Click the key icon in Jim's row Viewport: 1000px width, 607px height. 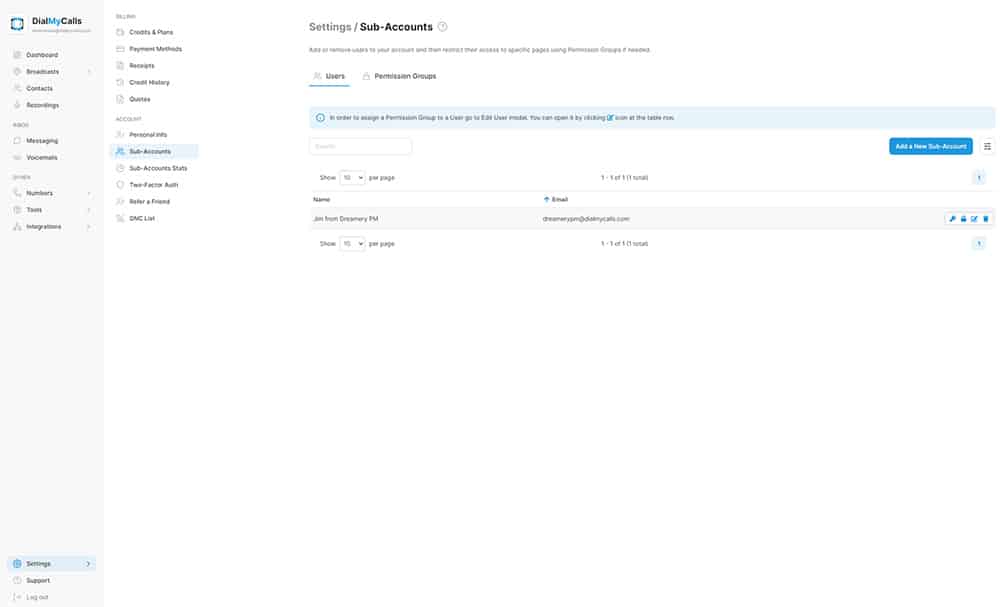952,218
